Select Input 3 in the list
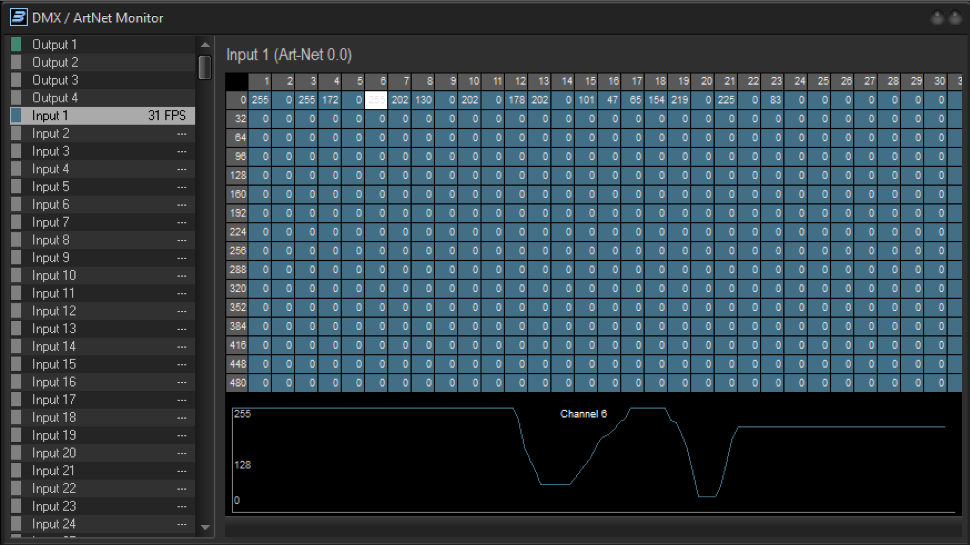 tap(103, 152)
